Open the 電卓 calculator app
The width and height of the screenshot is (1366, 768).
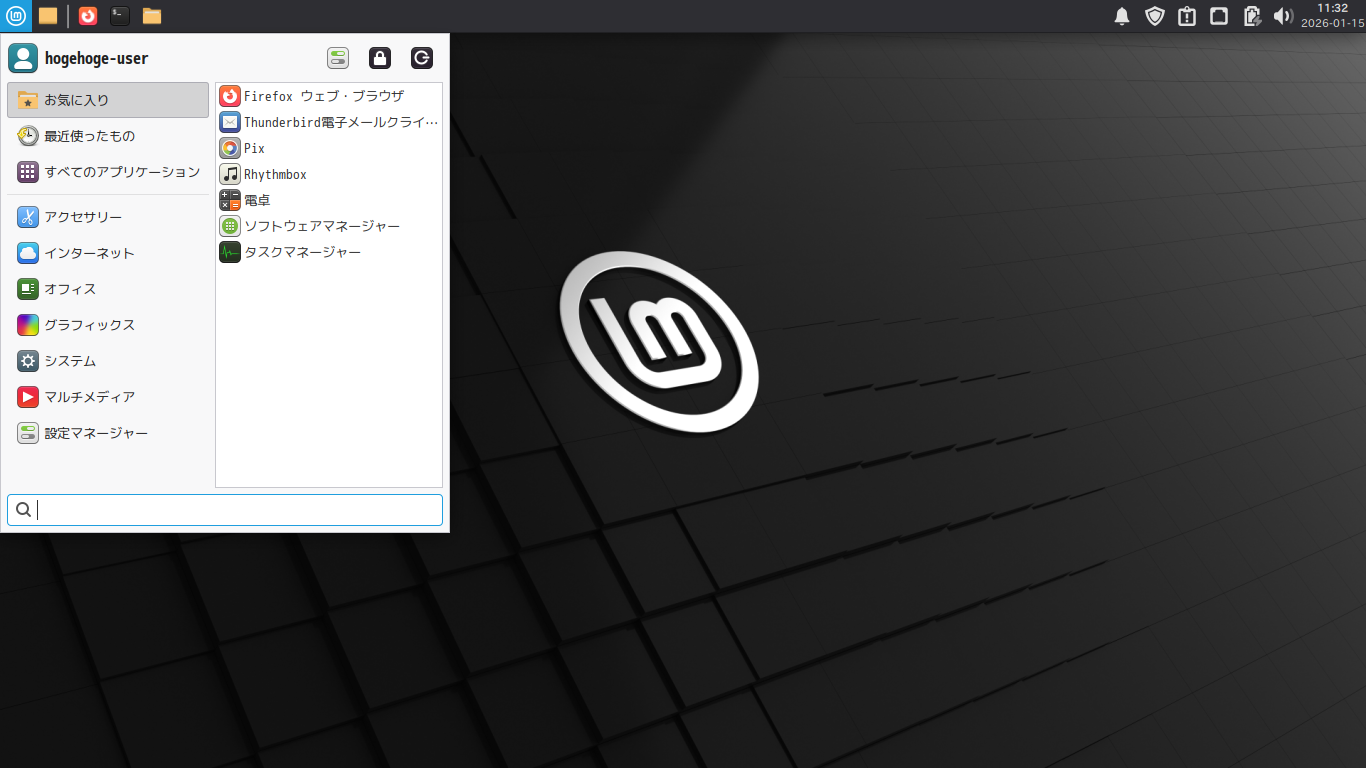tap(329, 200)
